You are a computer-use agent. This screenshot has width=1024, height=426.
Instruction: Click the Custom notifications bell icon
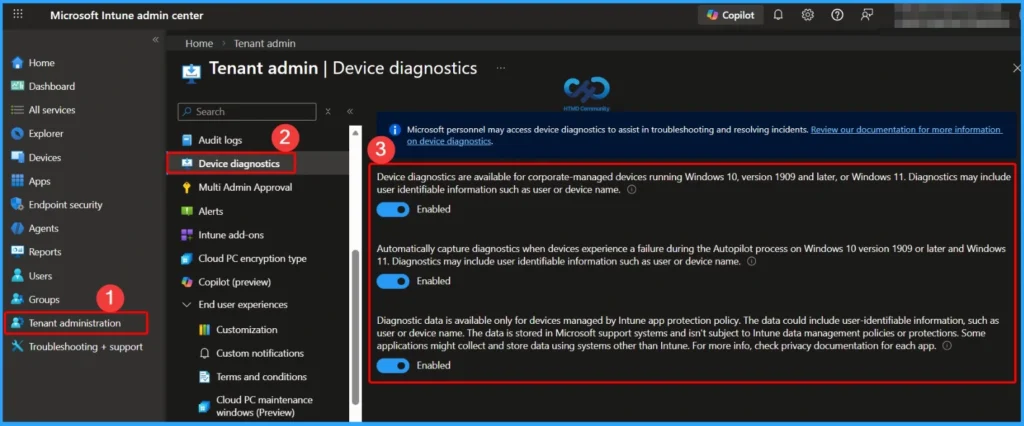click(x=204, y=353)
